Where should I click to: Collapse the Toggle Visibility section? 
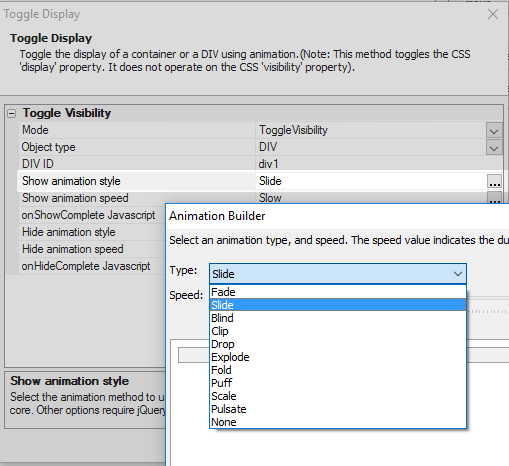[11, 114]
